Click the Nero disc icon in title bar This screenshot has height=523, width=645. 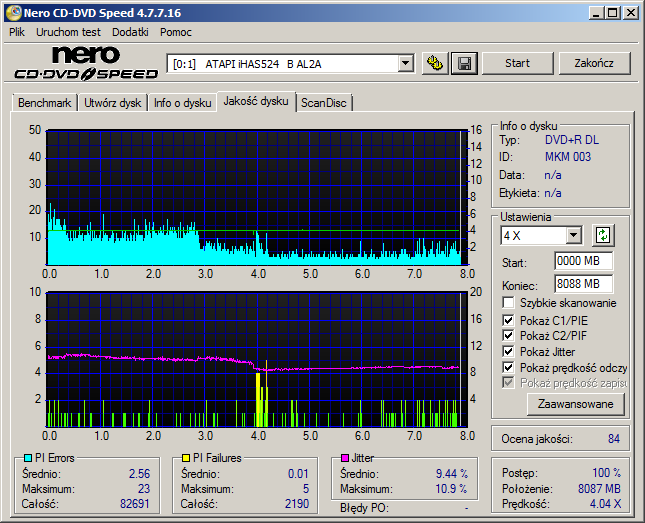pos(13,13)
